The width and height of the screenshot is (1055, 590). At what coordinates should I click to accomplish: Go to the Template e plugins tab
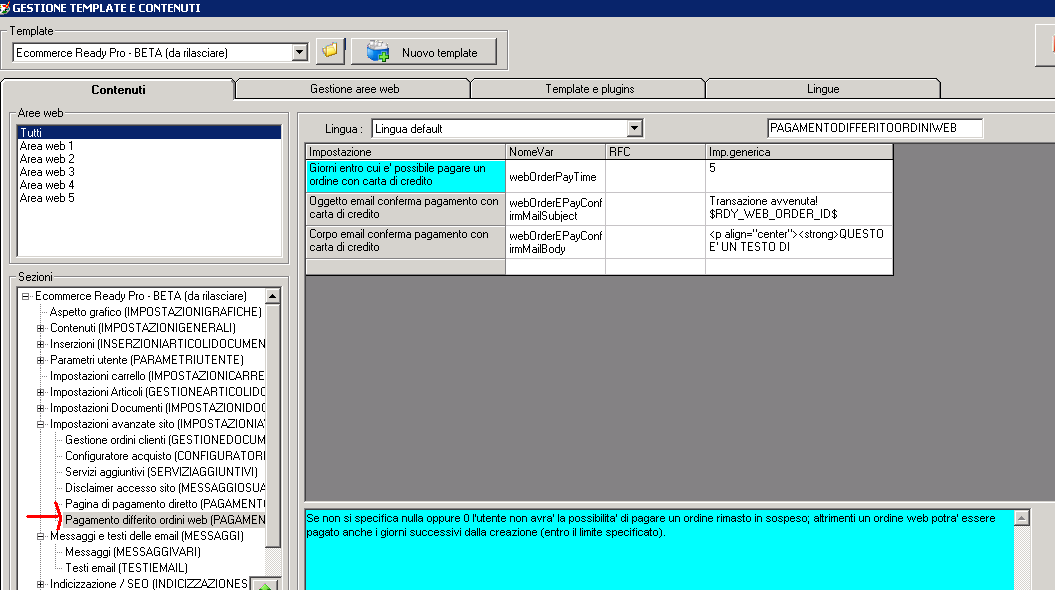589,89
